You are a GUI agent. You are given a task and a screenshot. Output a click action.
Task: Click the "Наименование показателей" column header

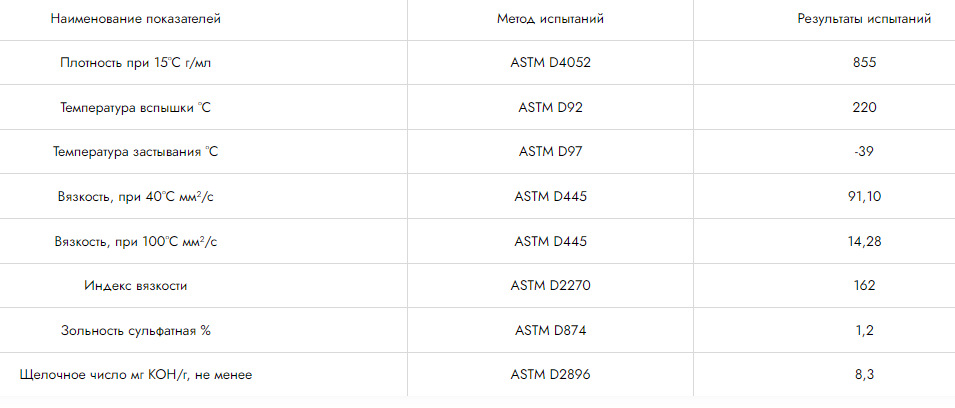click(x=136, y=19)
